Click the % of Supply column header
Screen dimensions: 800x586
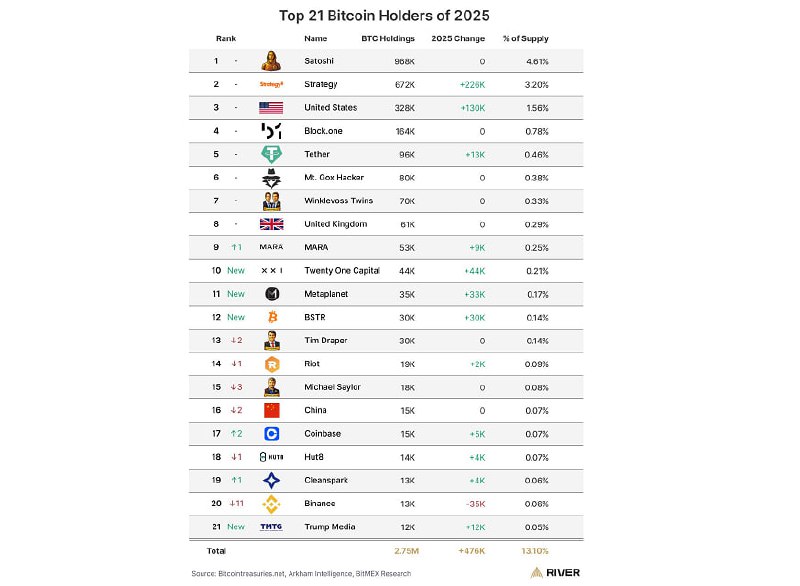click(527, 39)
